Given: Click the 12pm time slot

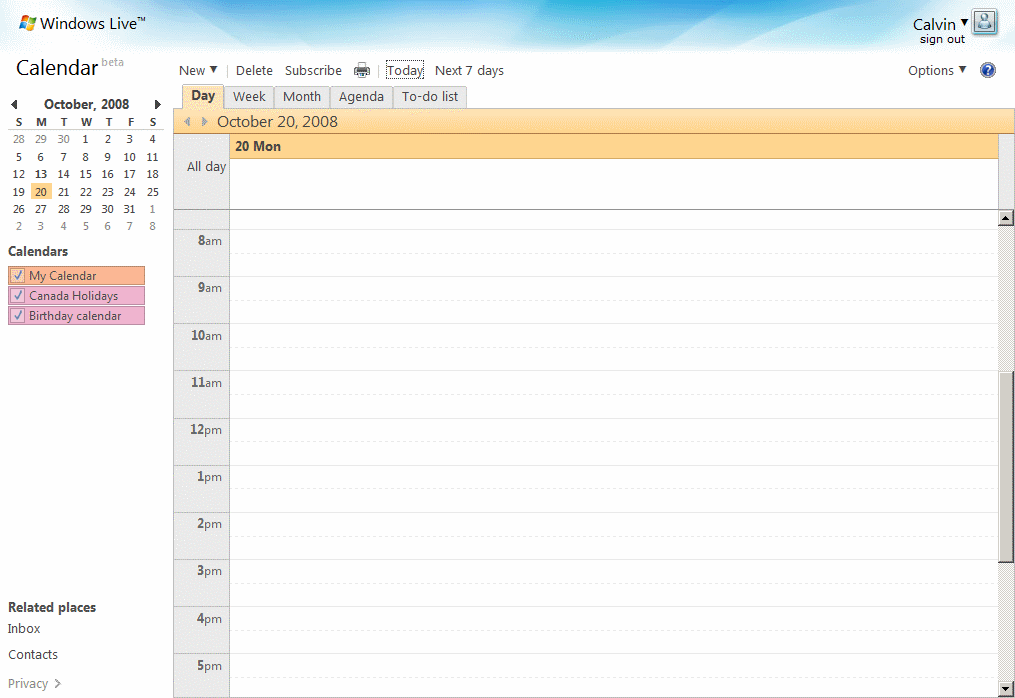Looking at the screenshot, I should tap(613, 442).
